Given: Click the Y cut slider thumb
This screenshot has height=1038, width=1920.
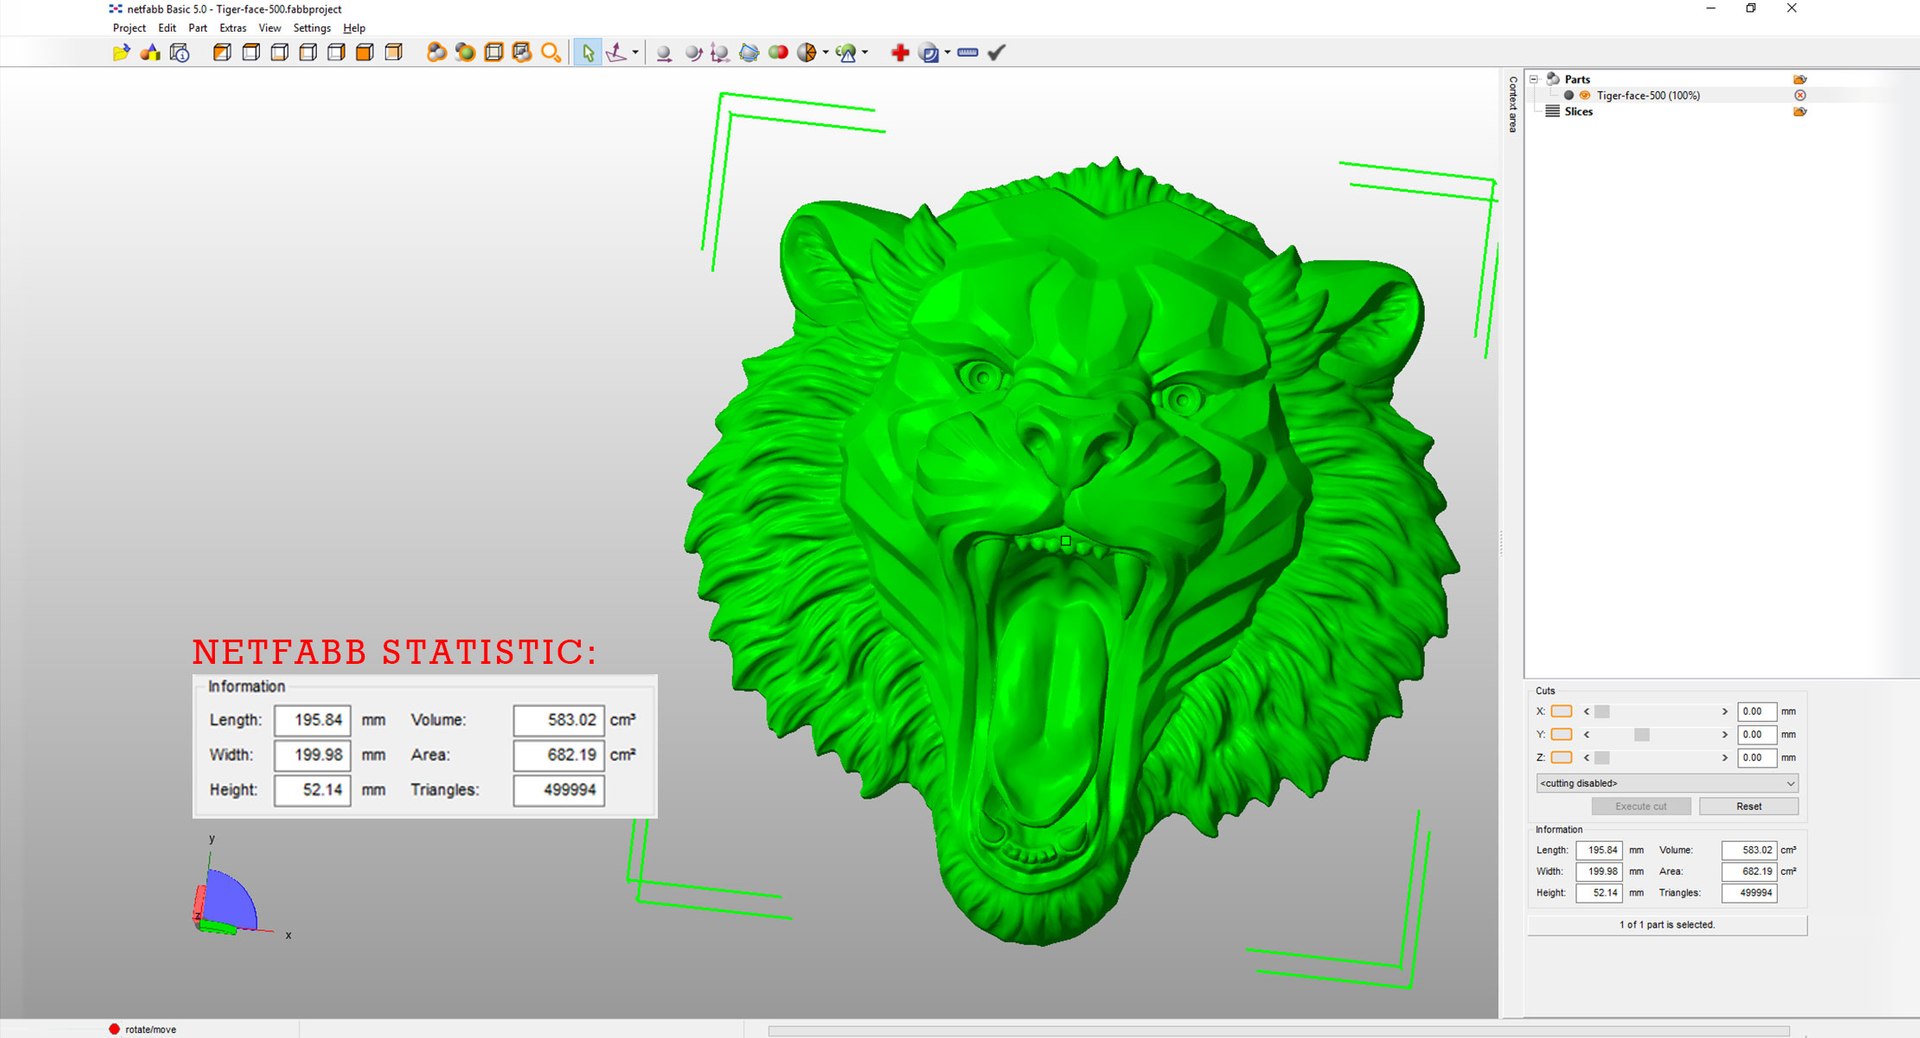Looking at the screenshot, I should coord(1642,734).
